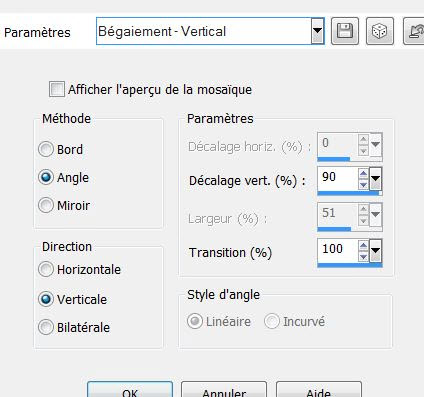Select the Miroir method radio button
This screenshot has width=424, height=397.
tap(46, 205)
